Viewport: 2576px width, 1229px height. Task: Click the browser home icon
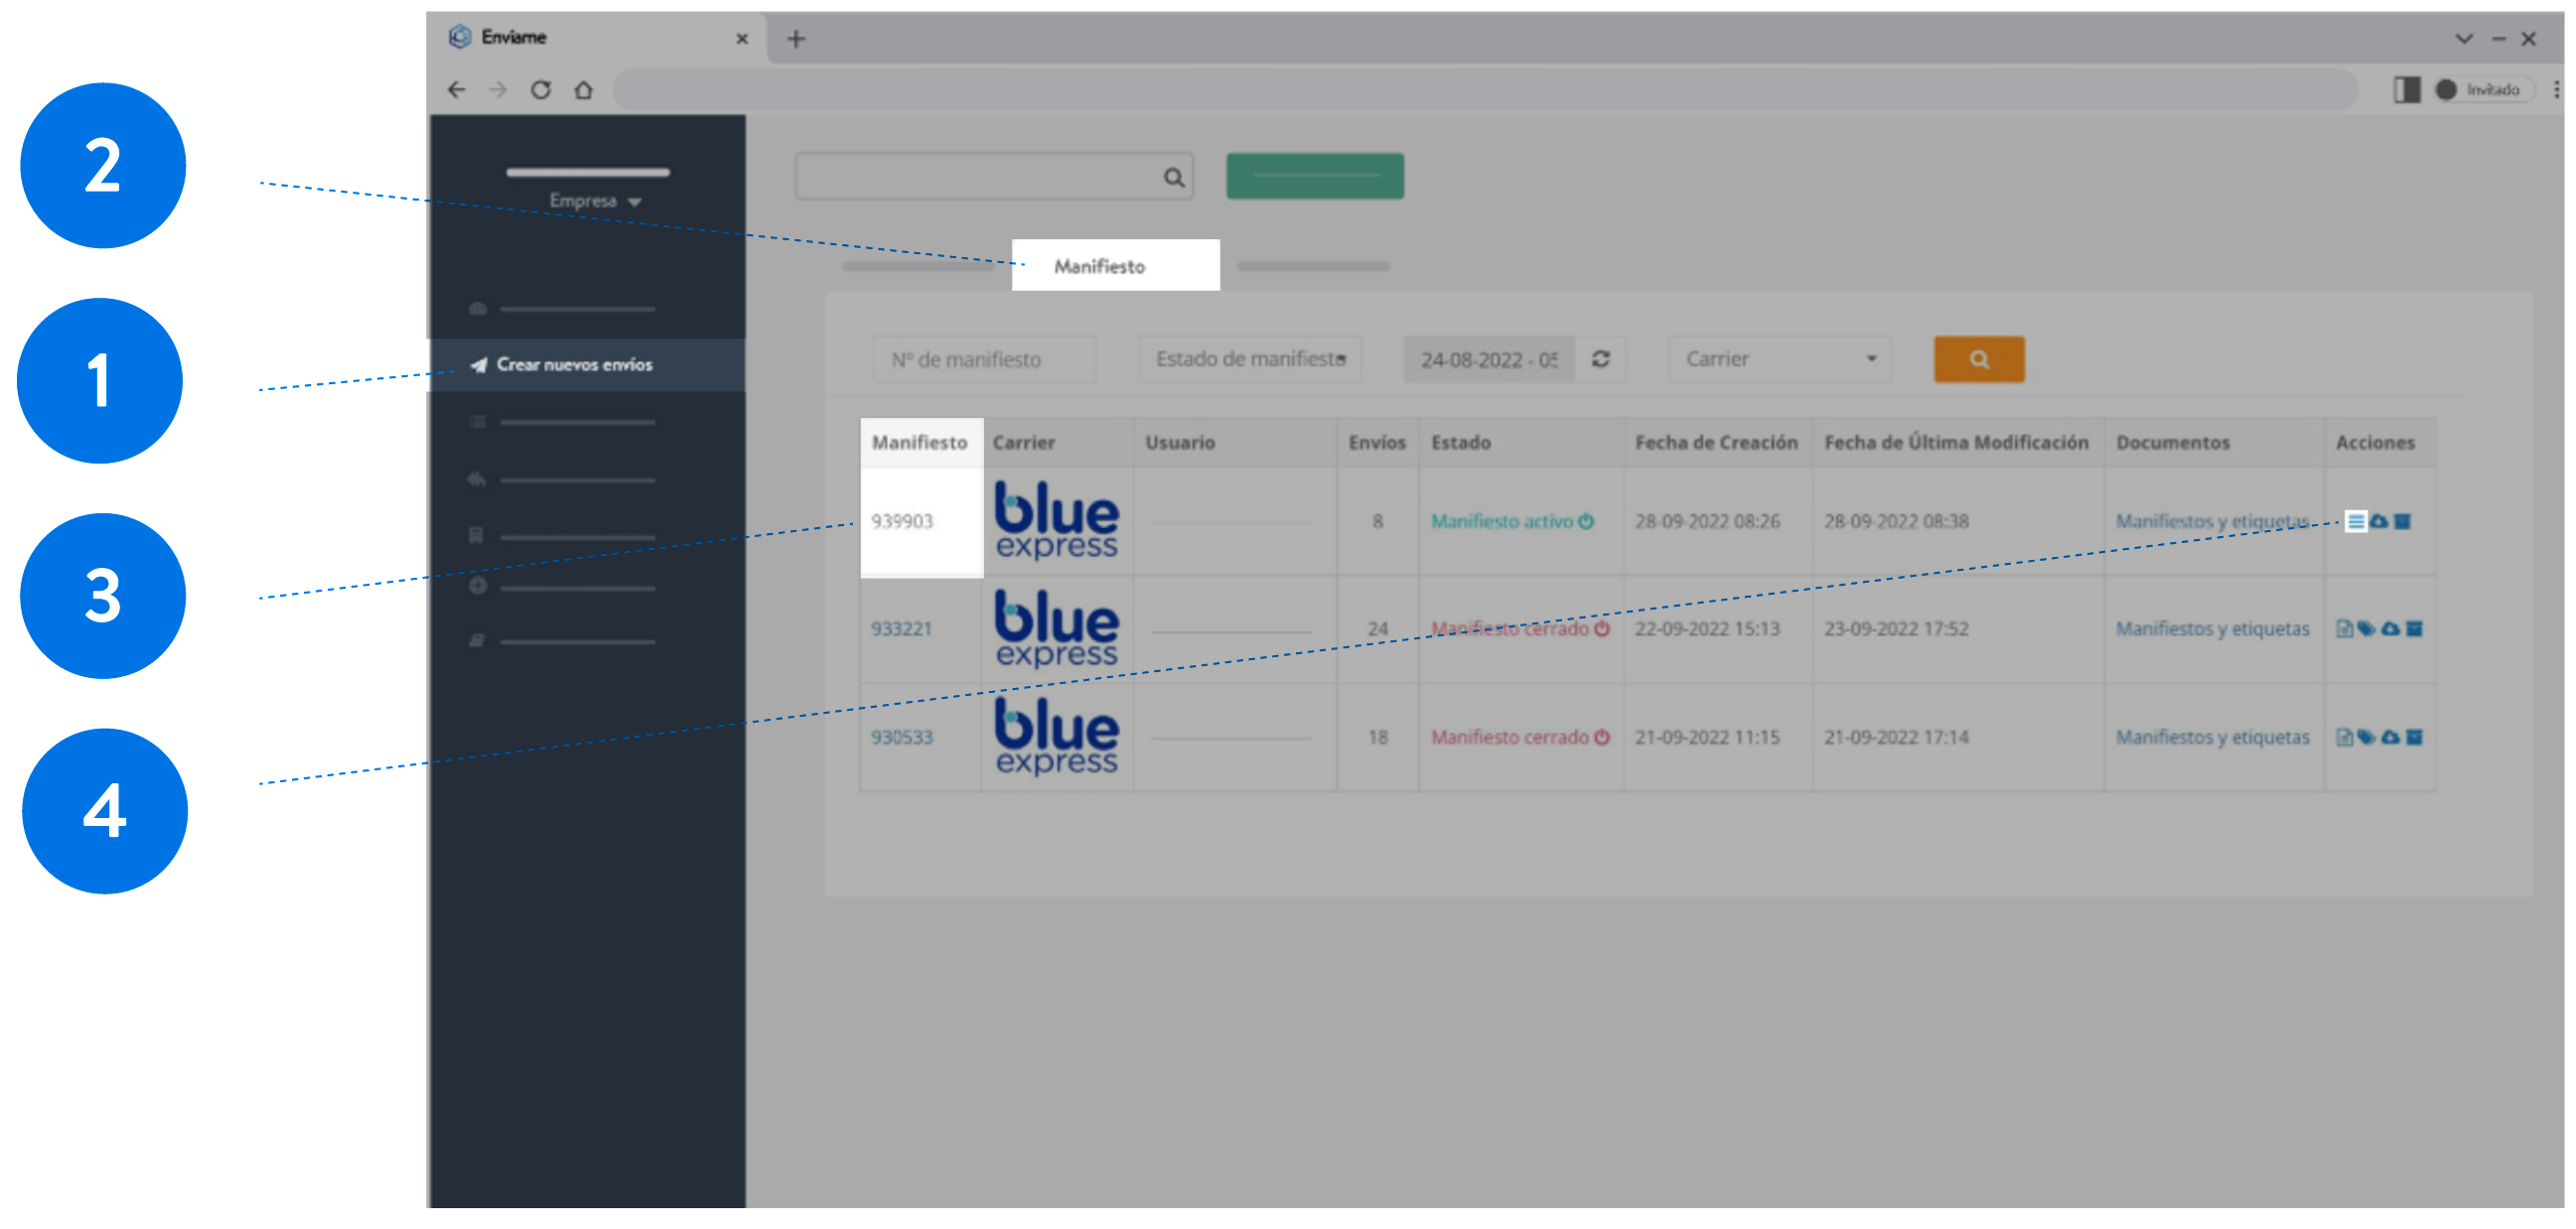pos(584,90)
